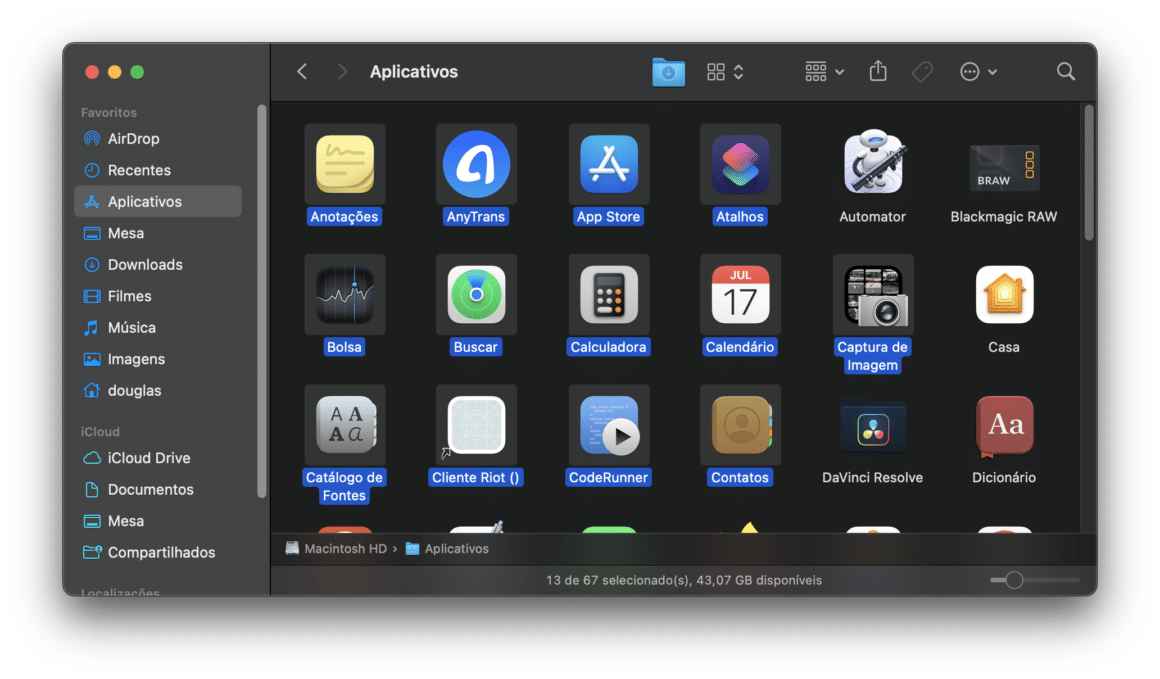The width and height of the screenshot is (1160, 679).
Task: Select the Atalhos app icon
Action: pos(740,165)
